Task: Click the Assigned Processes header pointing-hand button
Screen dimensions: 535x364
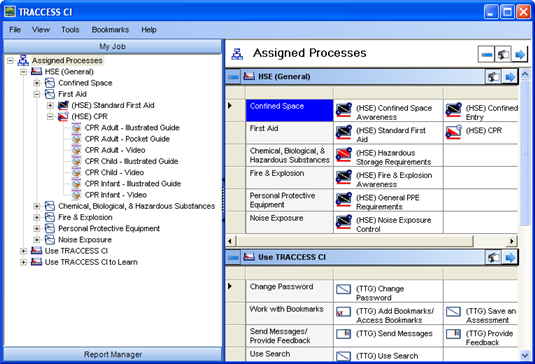Action: pos(503,55)
